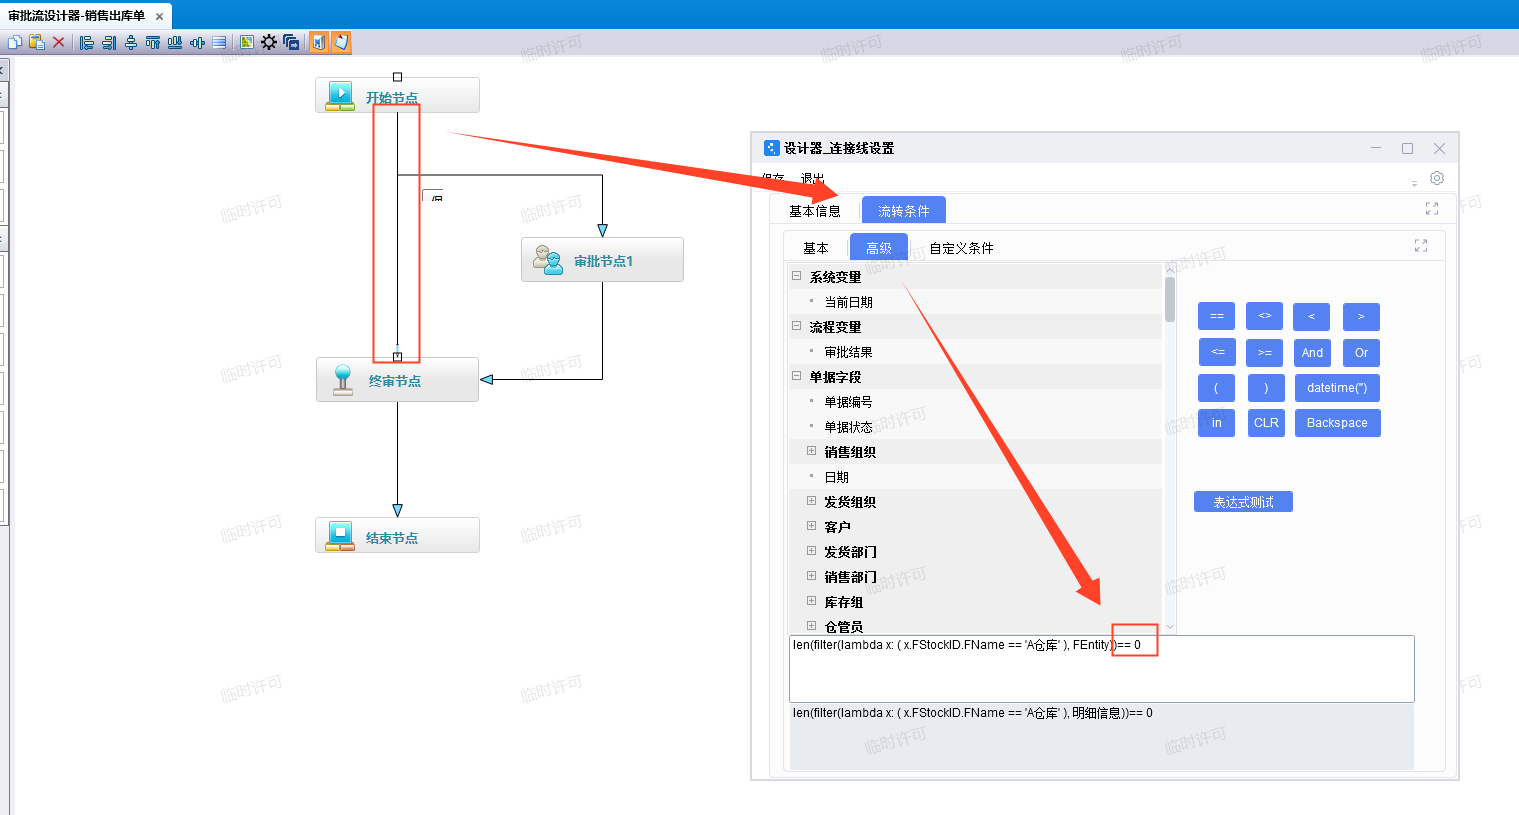Click the paste icon in the designer toolbar
Image resolution: width=1519 pixels, height=815 pixels.
coord(37,42)
